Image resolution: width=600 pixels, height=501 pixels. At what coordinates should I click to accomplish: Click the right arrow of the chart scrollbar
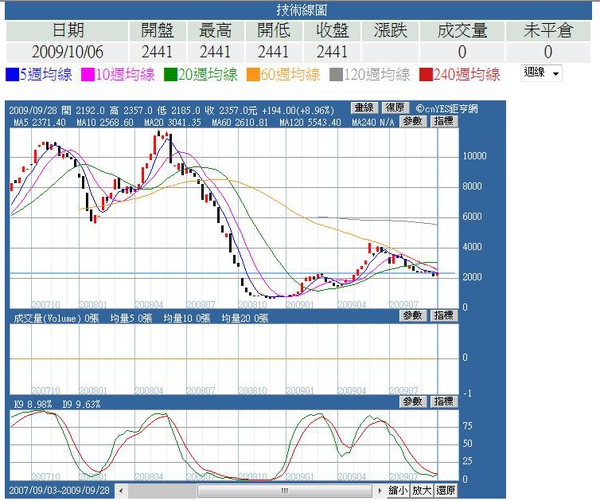tap(379, 491)
